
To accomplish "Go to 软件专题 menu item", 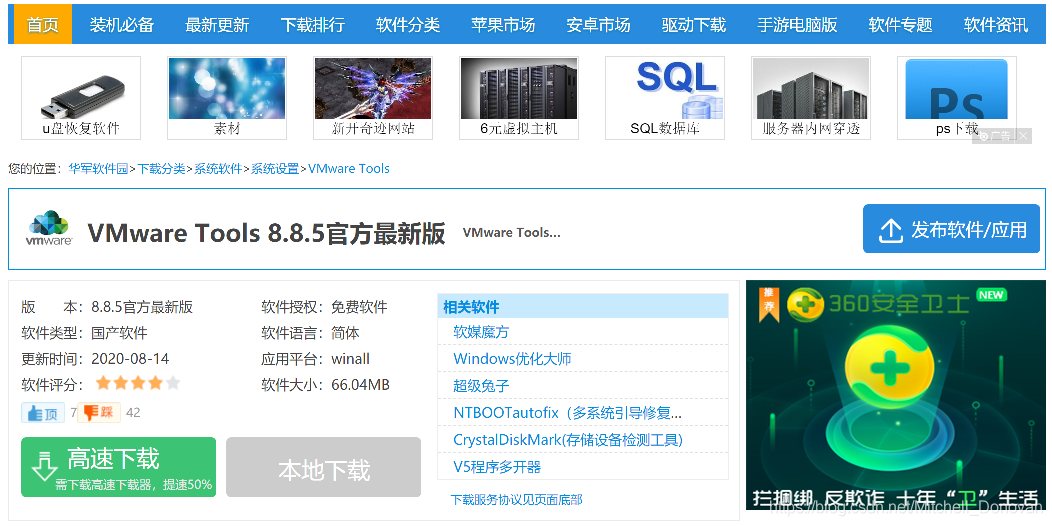I will [900, 25].
